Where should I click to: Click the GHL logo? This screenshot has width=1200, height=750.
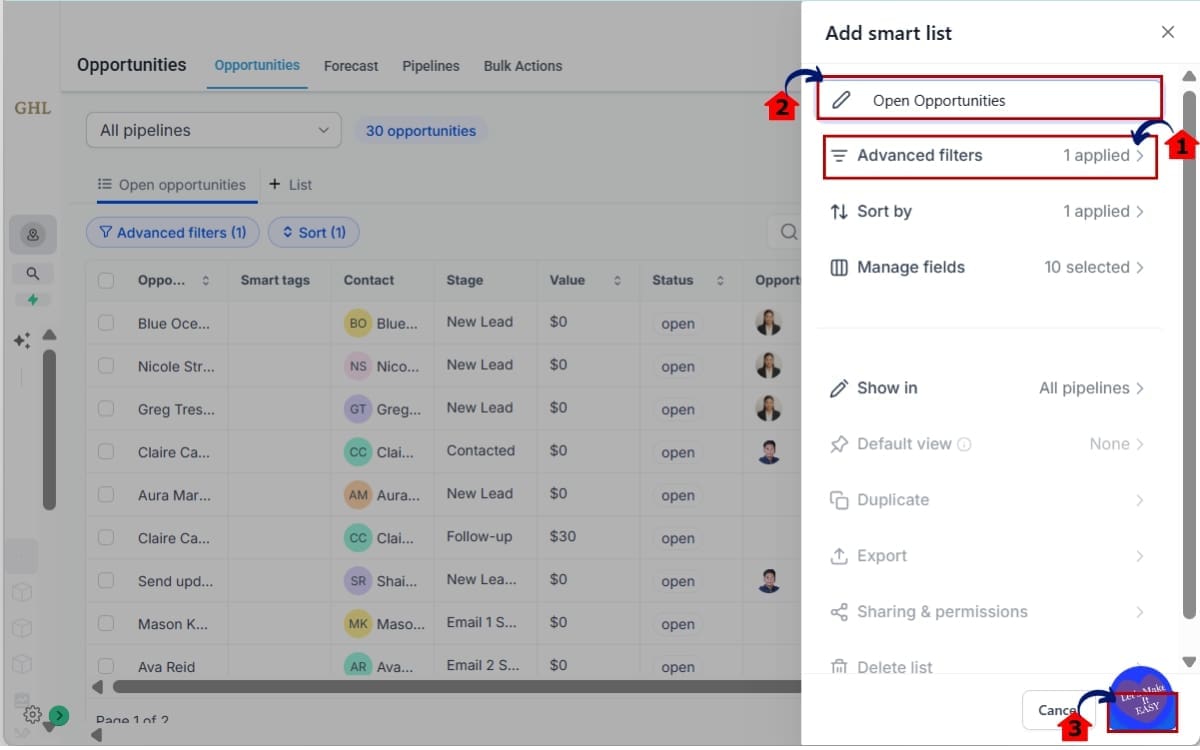tap(33, 108)
